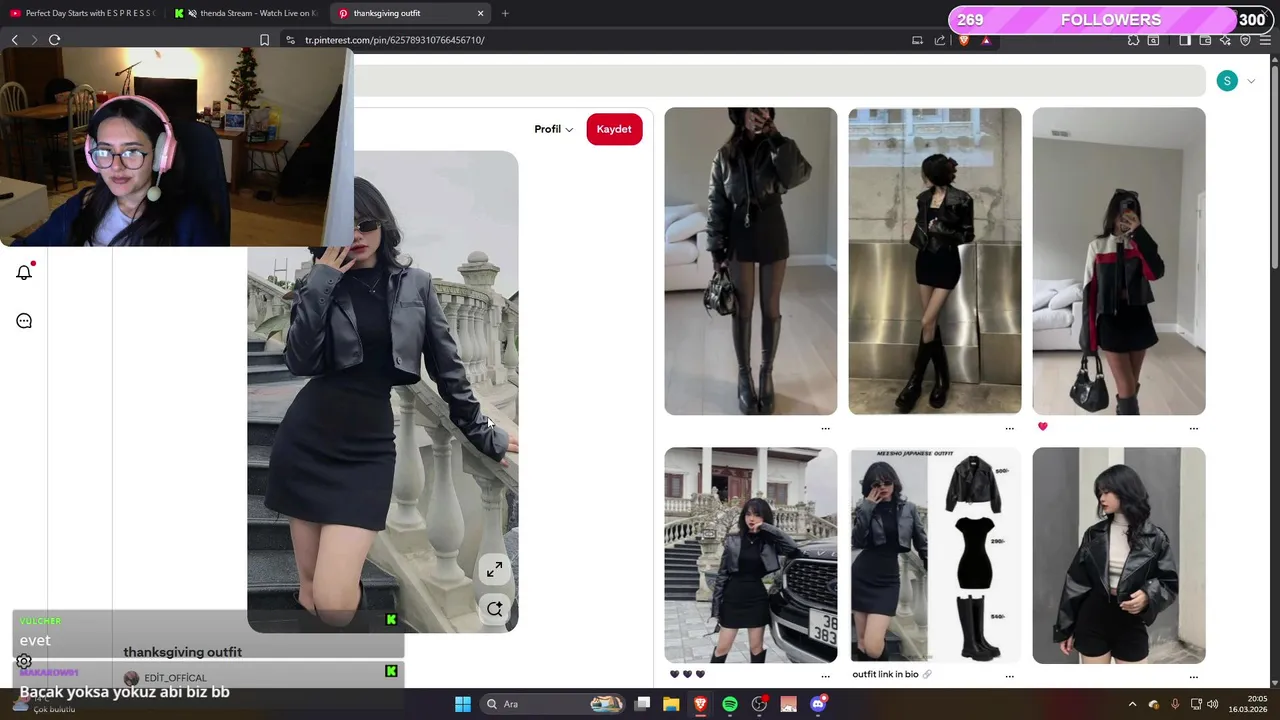Screen dimensions: 1280x720
Task: Open the Brave Shields lion icon
Action: coord(964,40)
